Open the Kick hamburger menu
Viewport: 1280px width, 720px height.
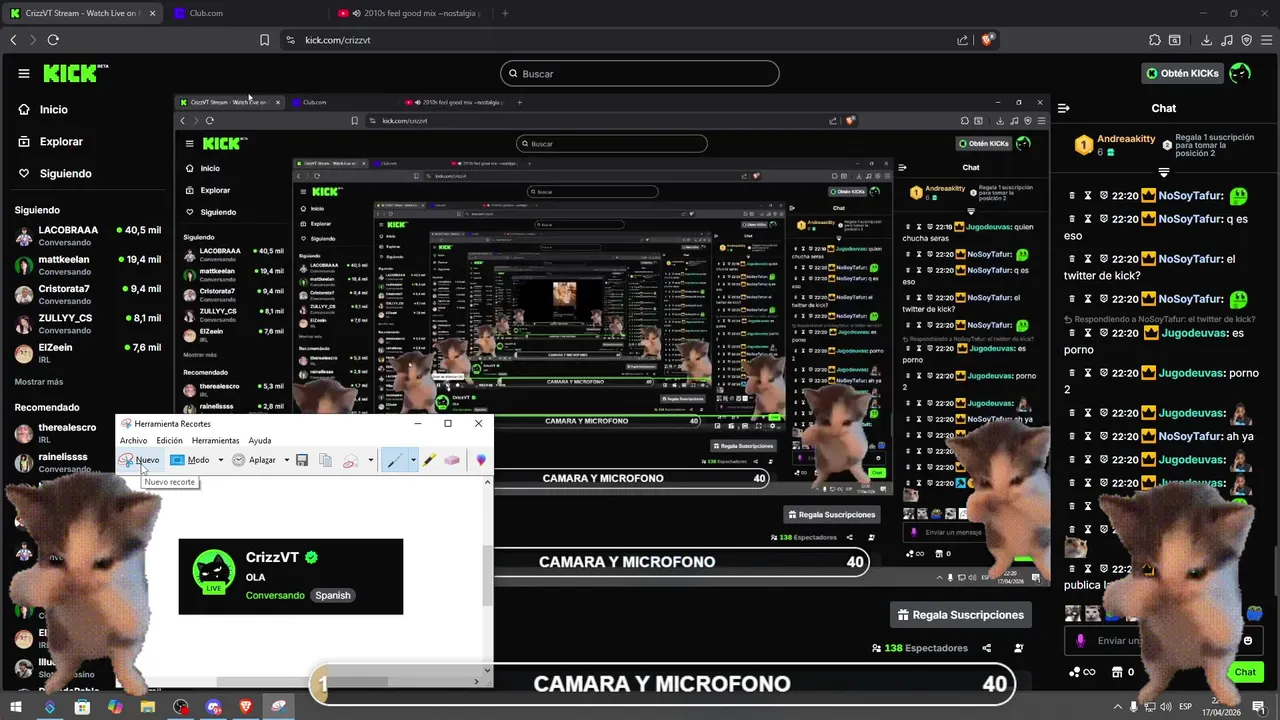[23, 73]
